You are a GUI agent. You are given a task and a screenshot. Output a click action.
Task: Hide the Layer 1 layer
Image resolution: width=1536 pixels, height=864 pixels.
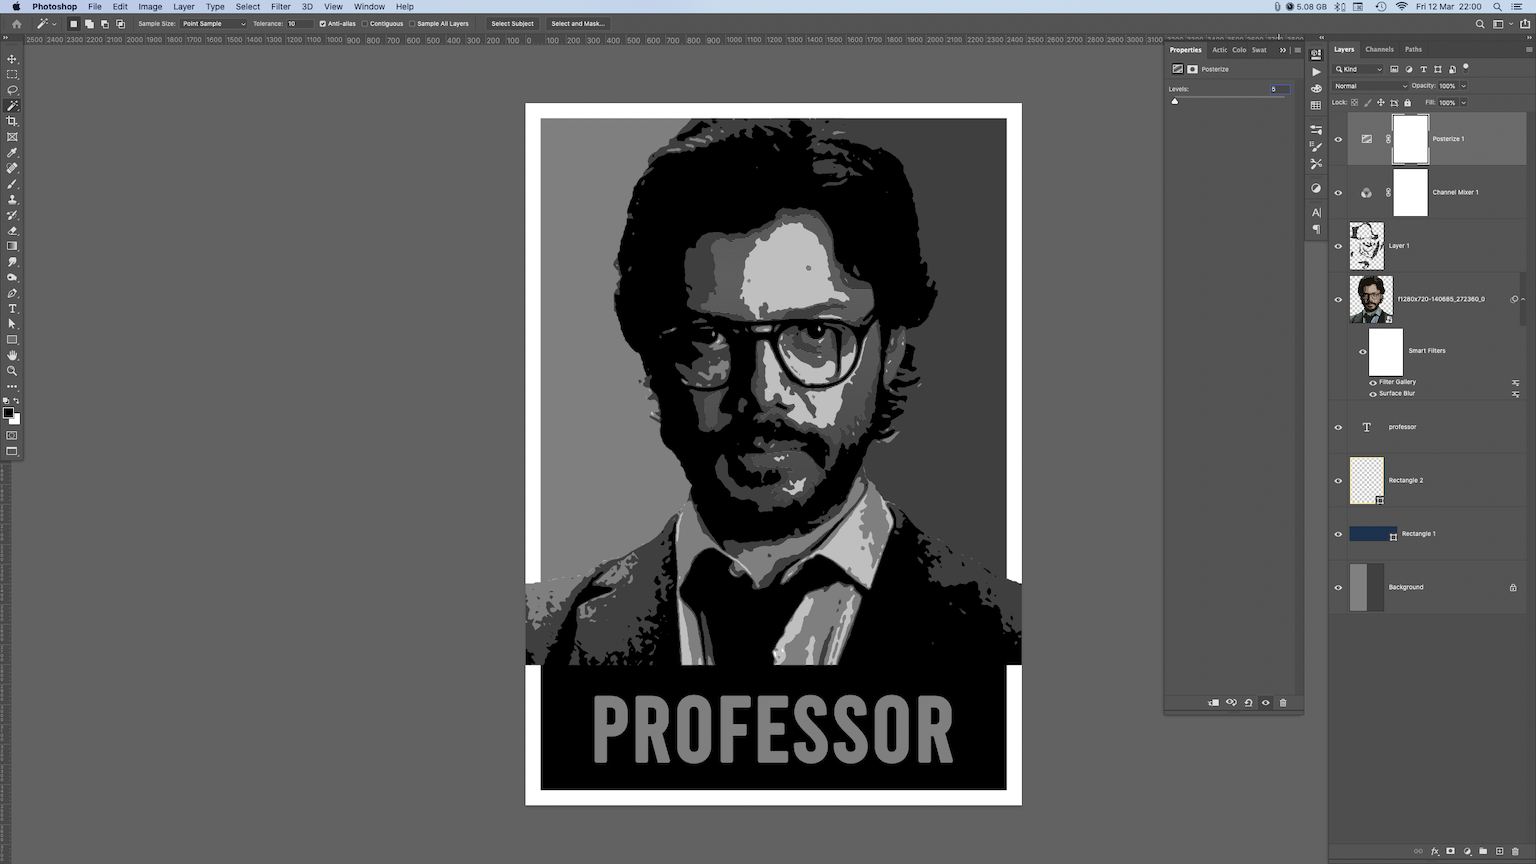tap(1338, 246)
